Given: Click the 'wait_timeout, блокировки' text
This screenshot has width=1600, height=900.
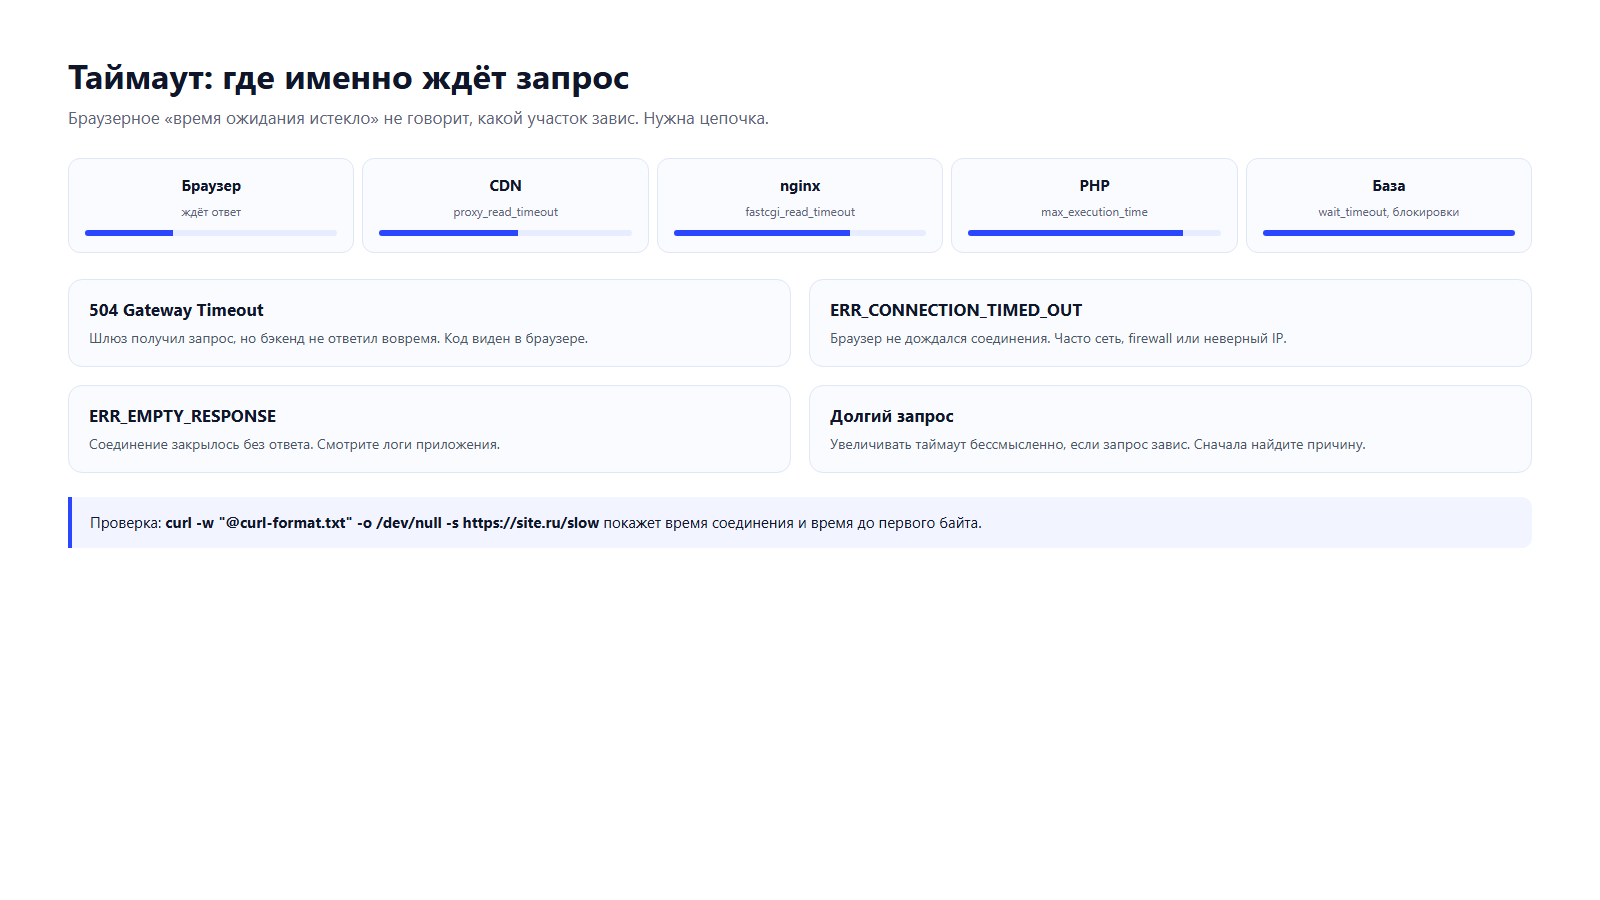Looking at the screenshot, I should (x=1389, y=212).
